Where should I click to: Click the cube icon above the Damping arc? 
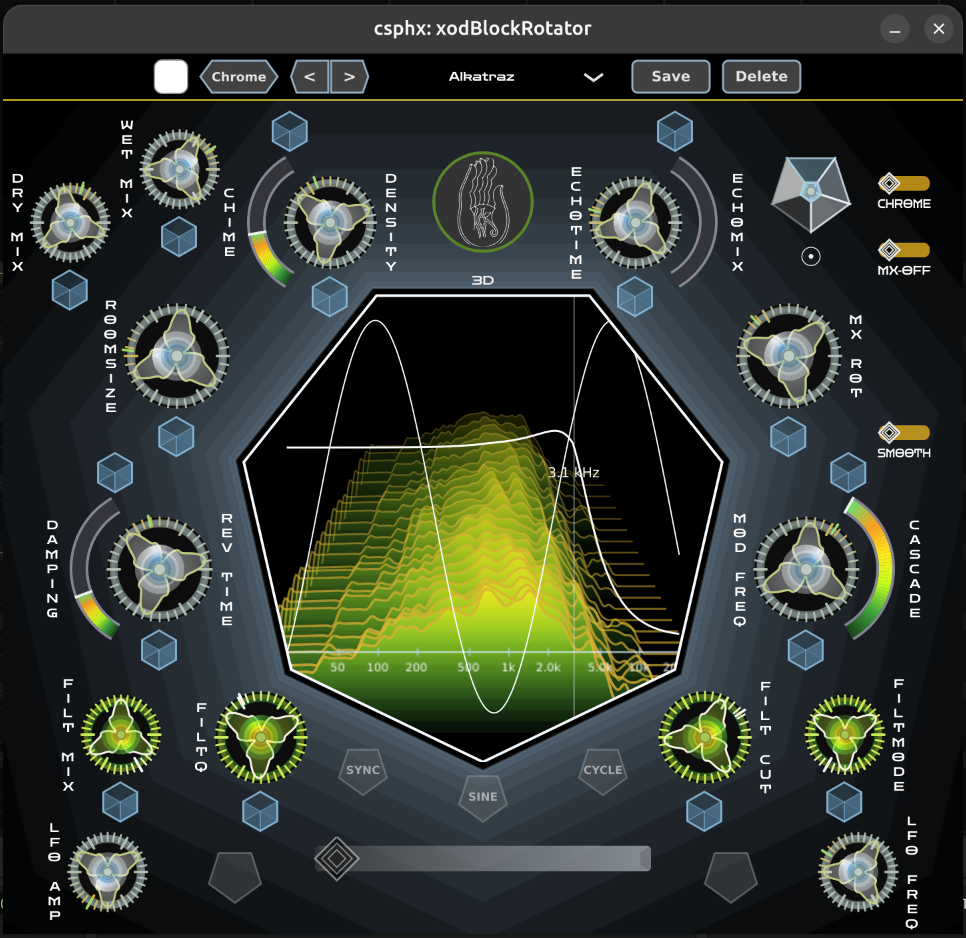[x=115, y=473]
